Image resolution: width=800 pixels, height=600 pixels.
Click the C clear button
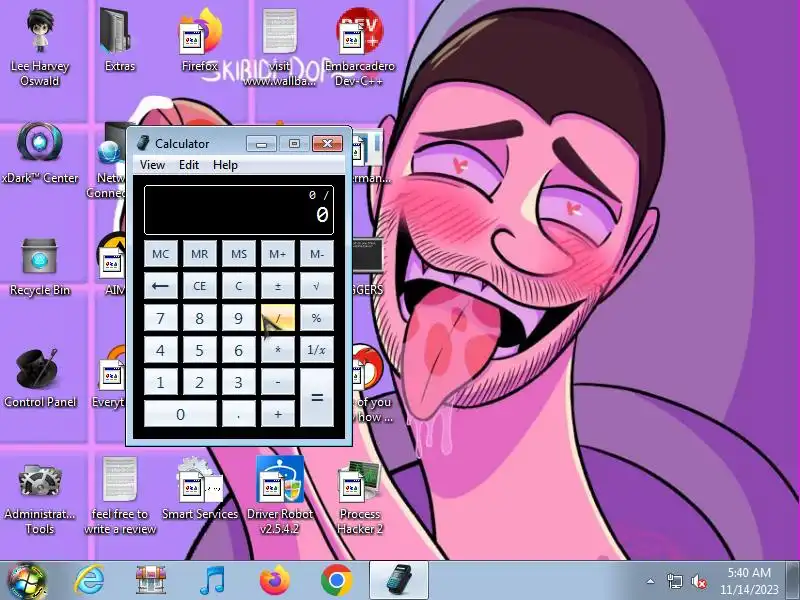(239, 286)
